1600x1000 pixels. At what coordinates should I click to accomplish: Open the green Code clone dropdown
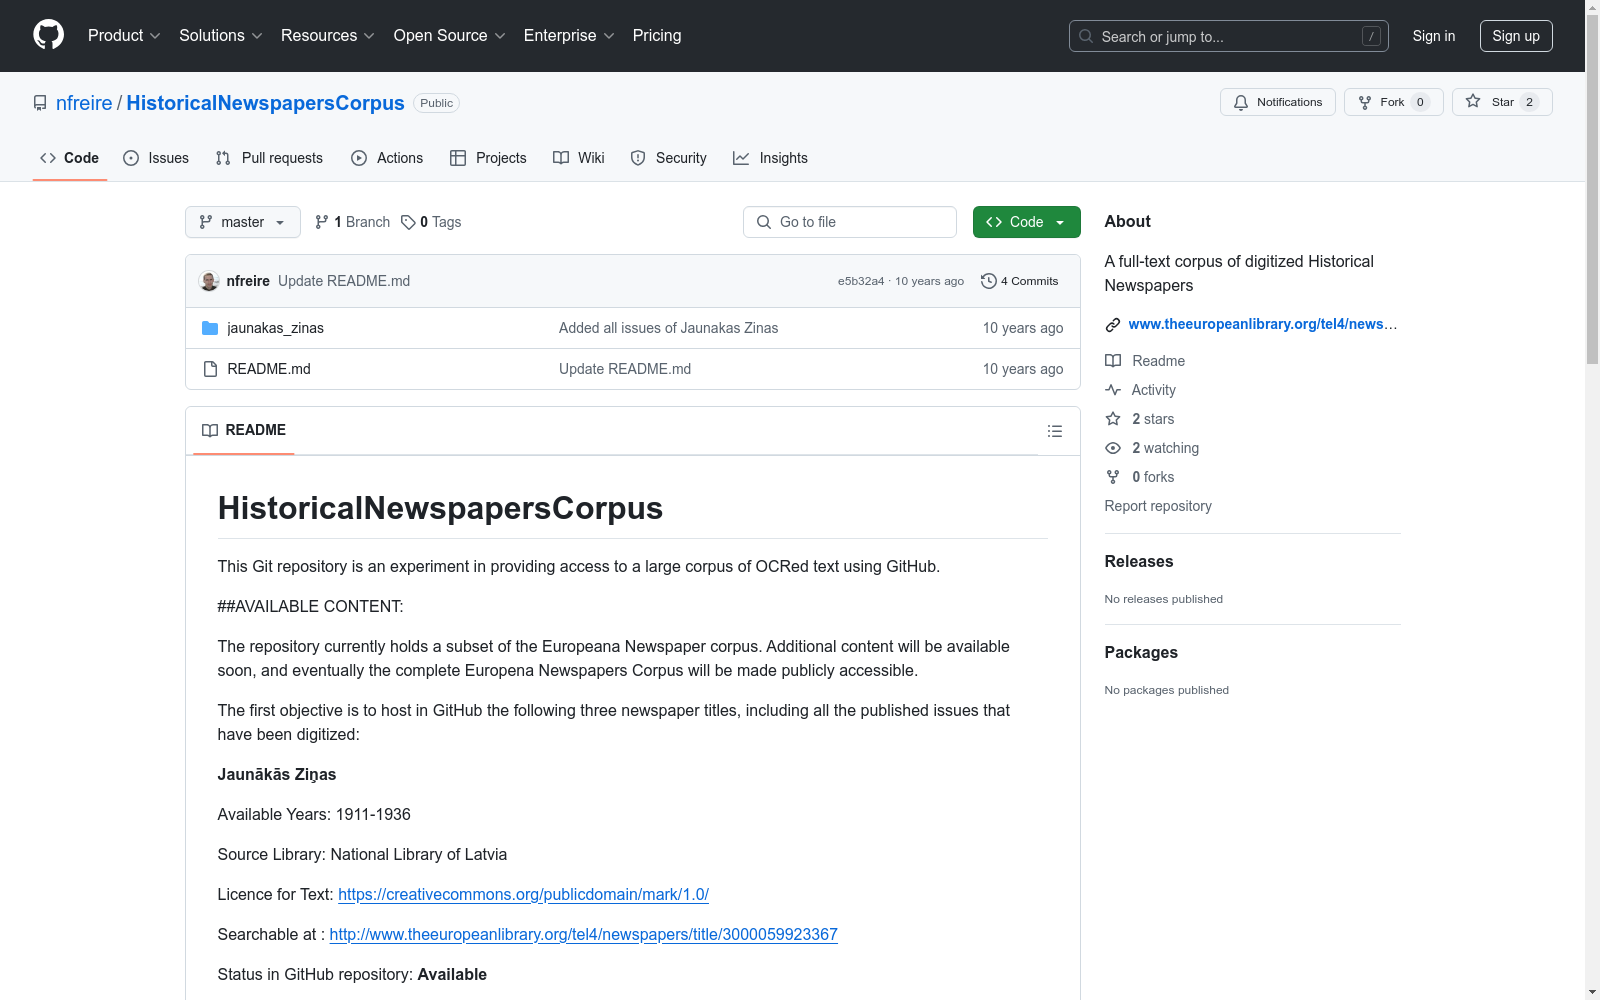[1027, 222]
